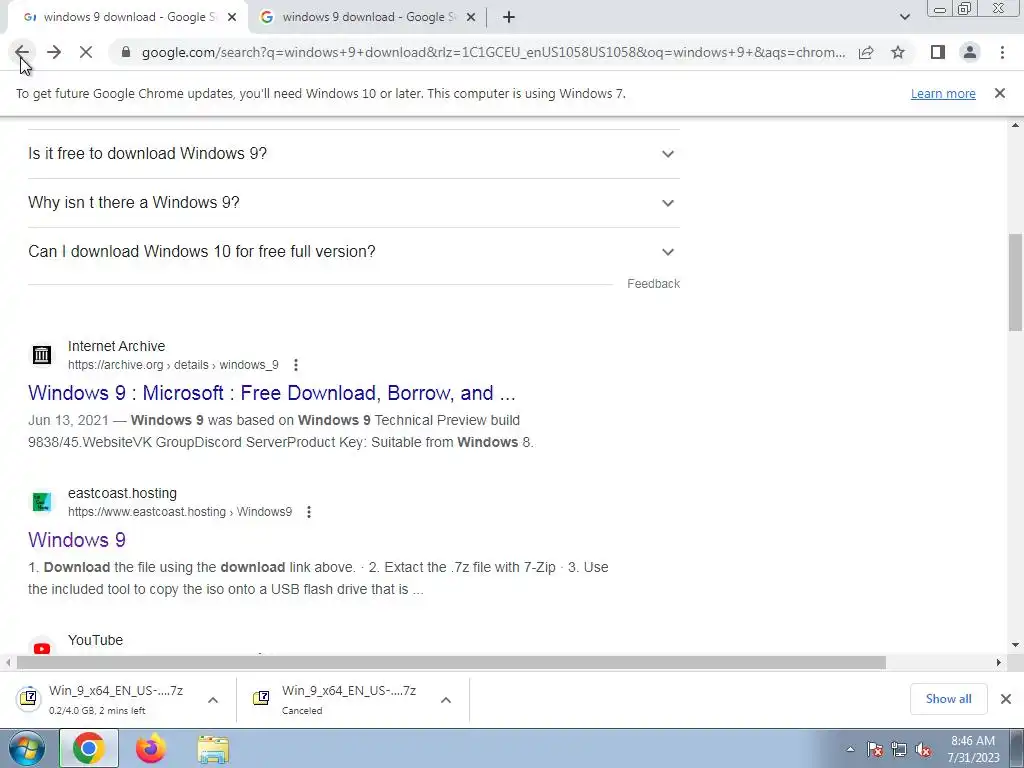Open the 'Windows 9' eastcoast.hosting result
The width and height of the screenshot is (1024, 768).
tap(77, 540)
